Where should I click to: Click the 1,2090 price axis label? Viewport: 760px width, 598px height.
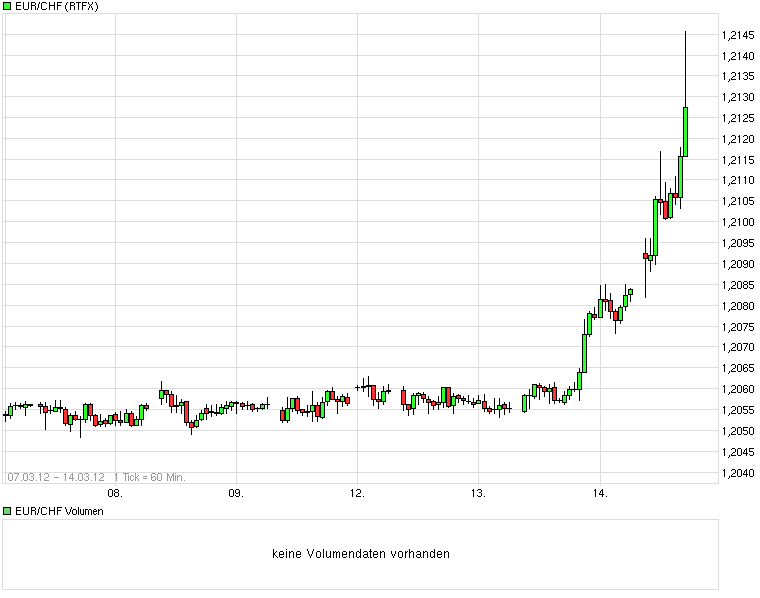(738, 264)
